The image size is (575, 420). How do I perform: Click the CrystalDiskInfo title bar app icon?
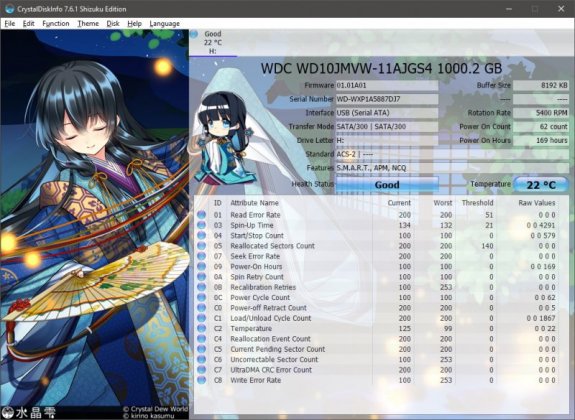[10, 9]
